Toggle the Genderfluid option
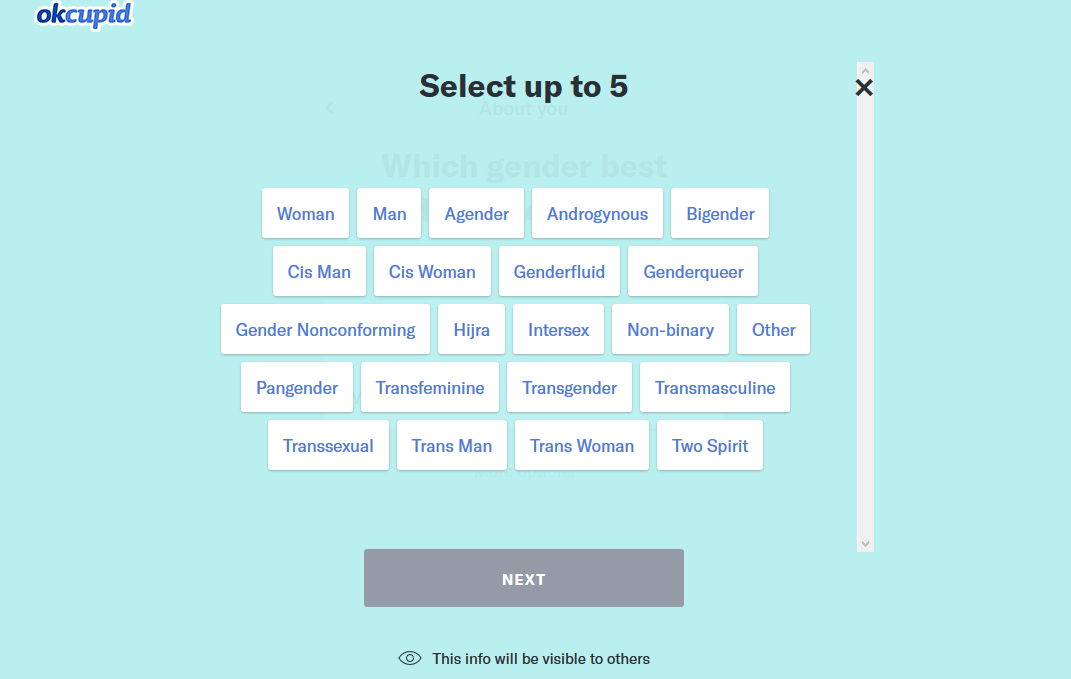 tap(559, 271)
